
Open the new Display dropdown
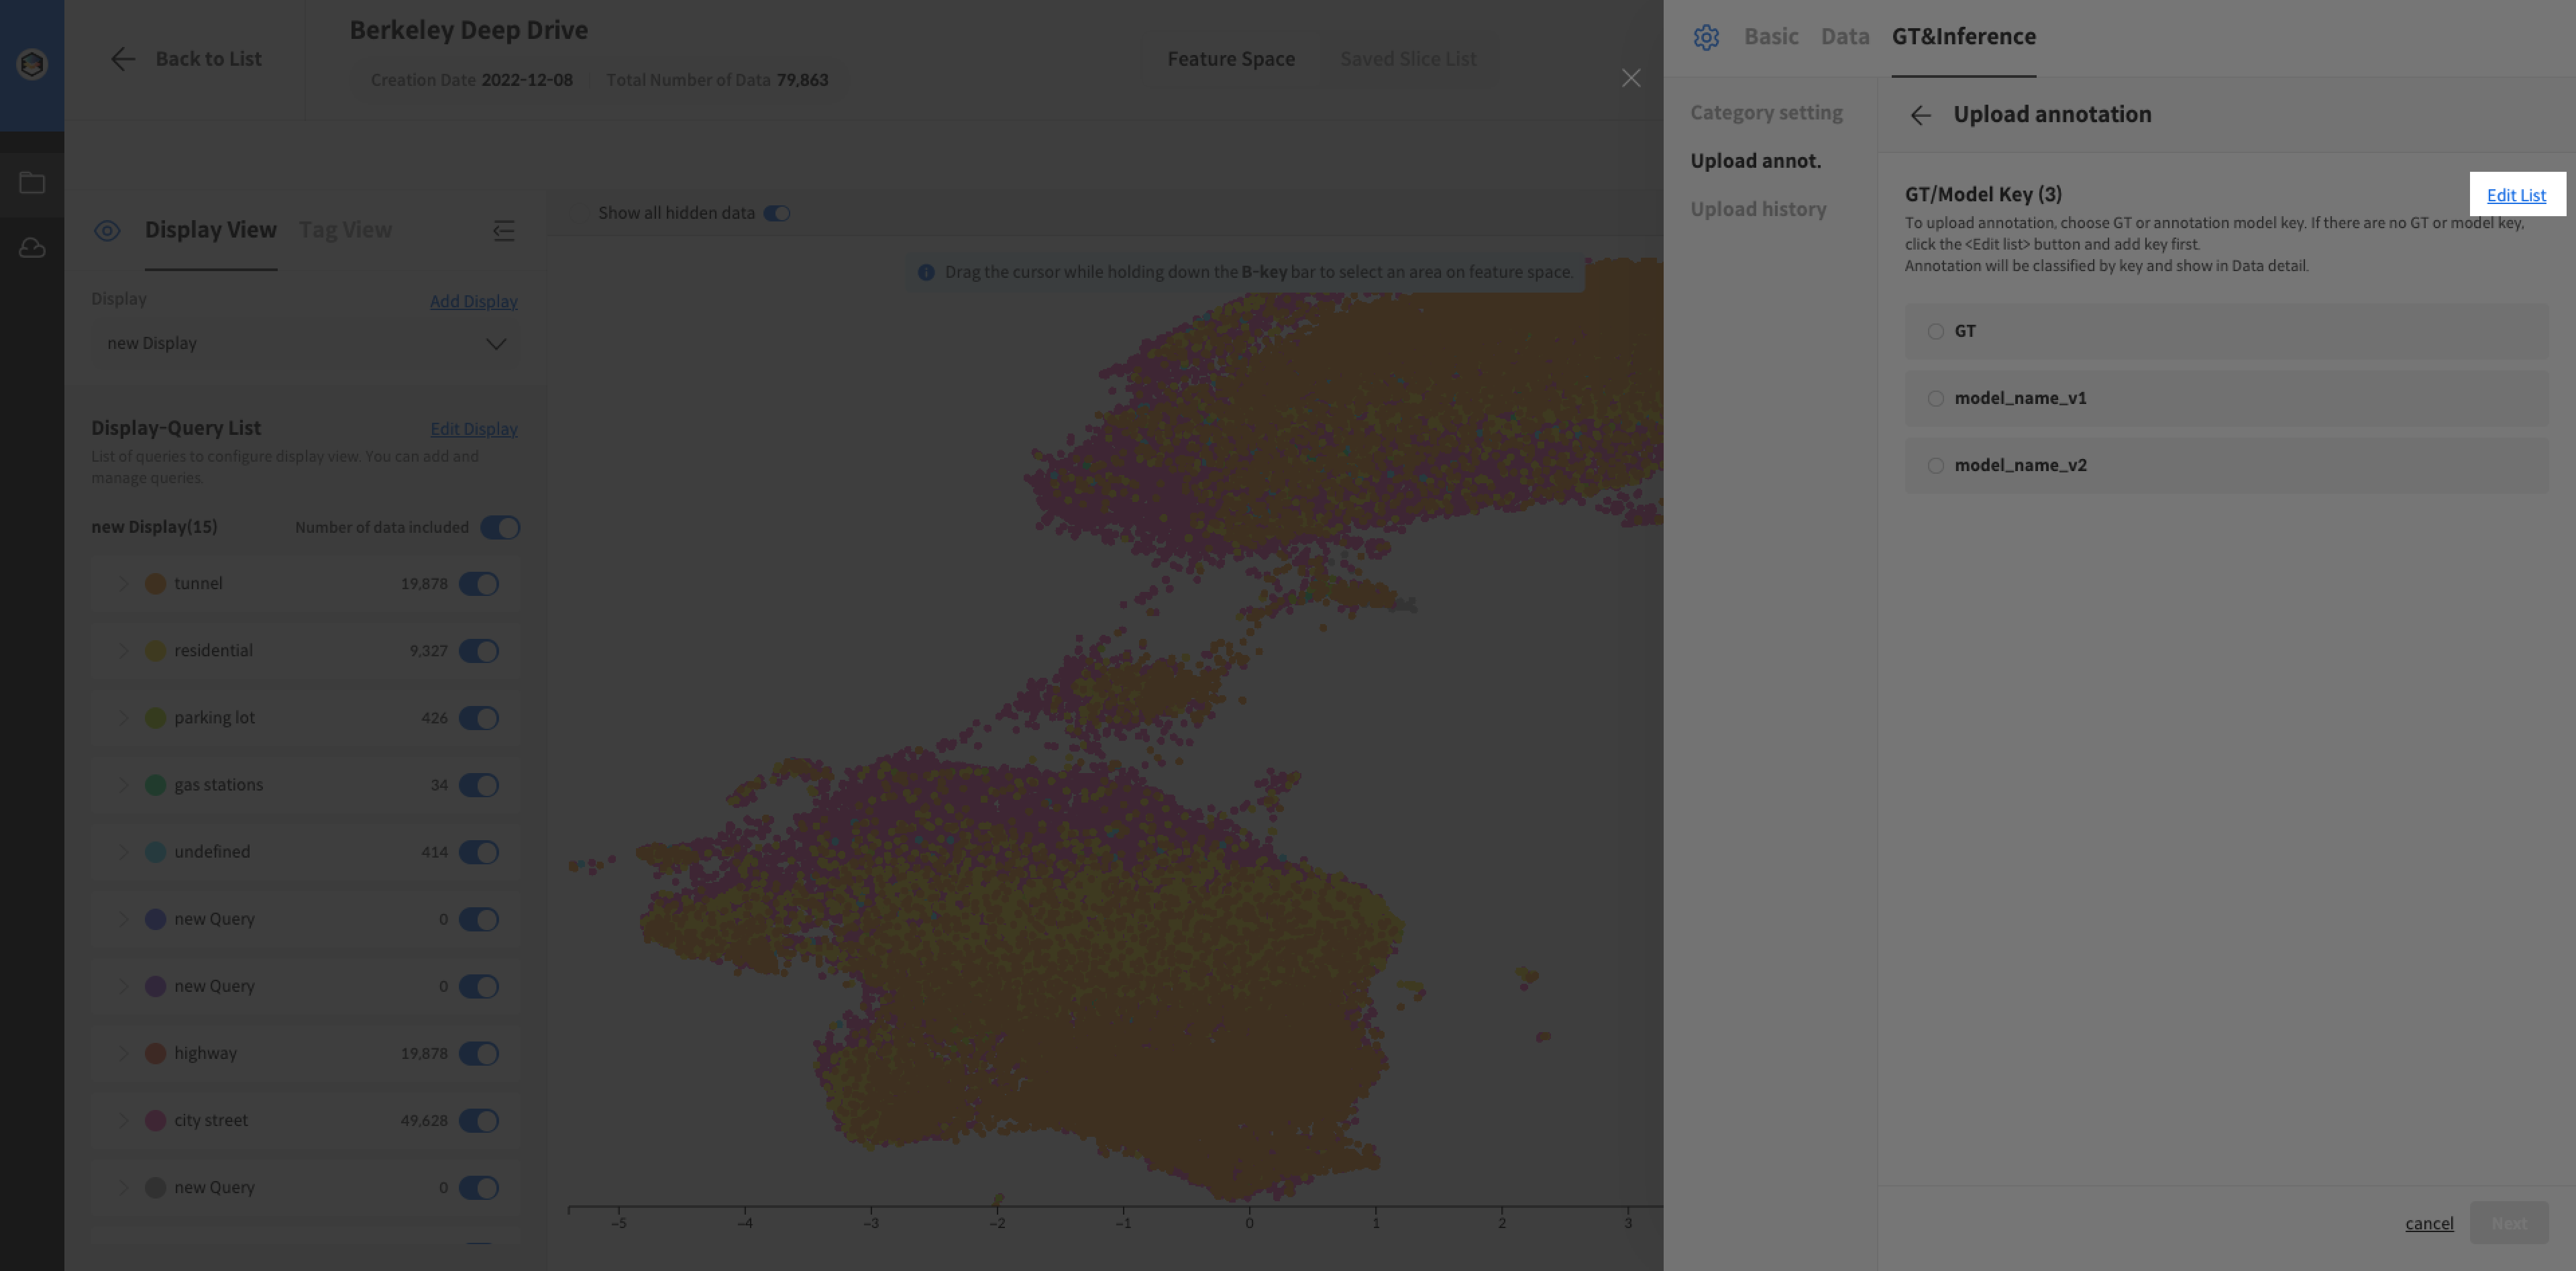point(305,343)
